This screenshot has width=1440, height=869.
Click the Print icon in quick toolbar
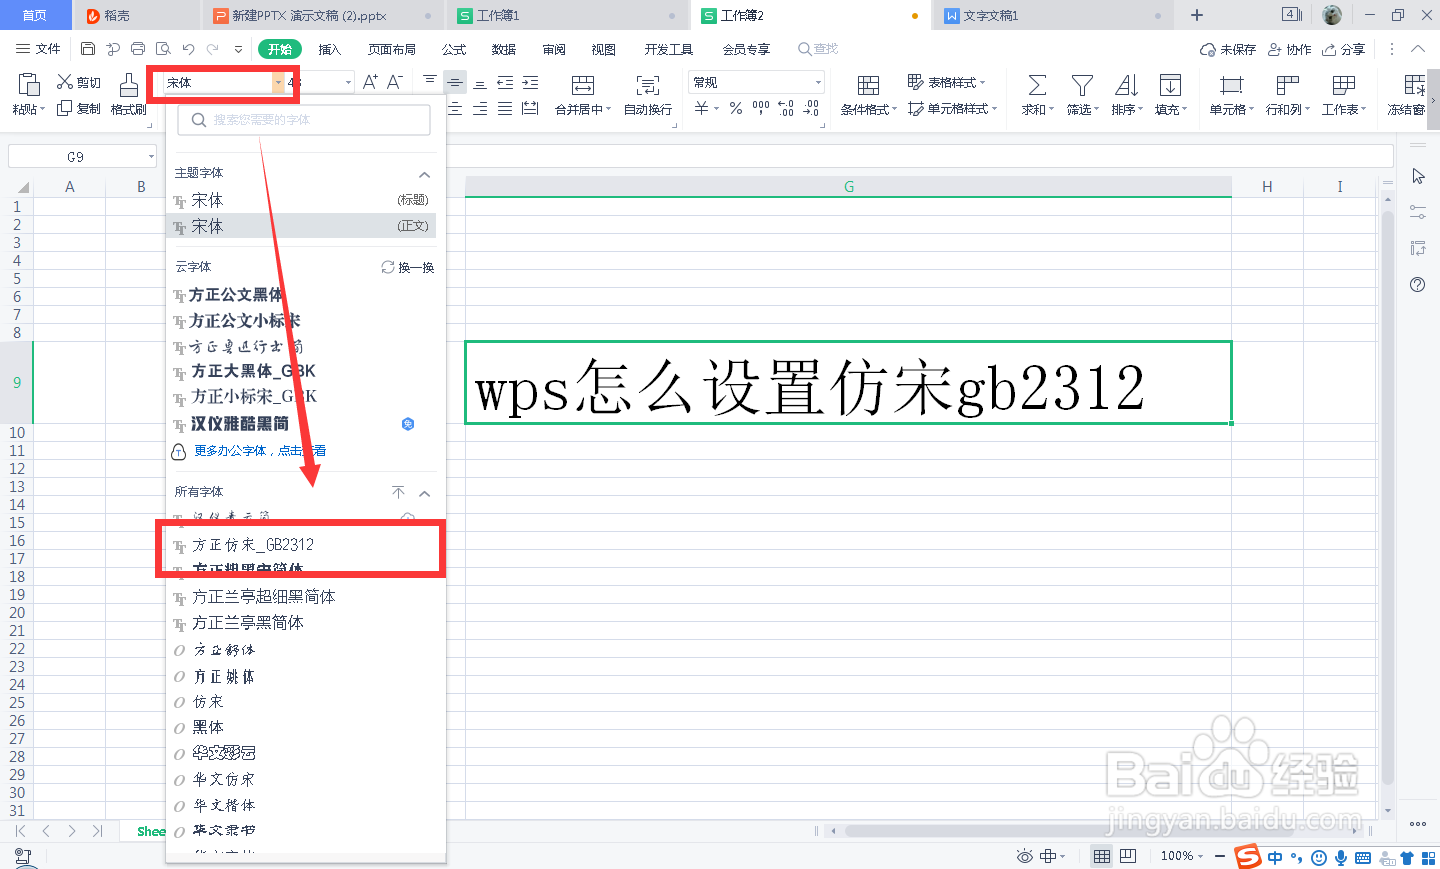[138, 49]
